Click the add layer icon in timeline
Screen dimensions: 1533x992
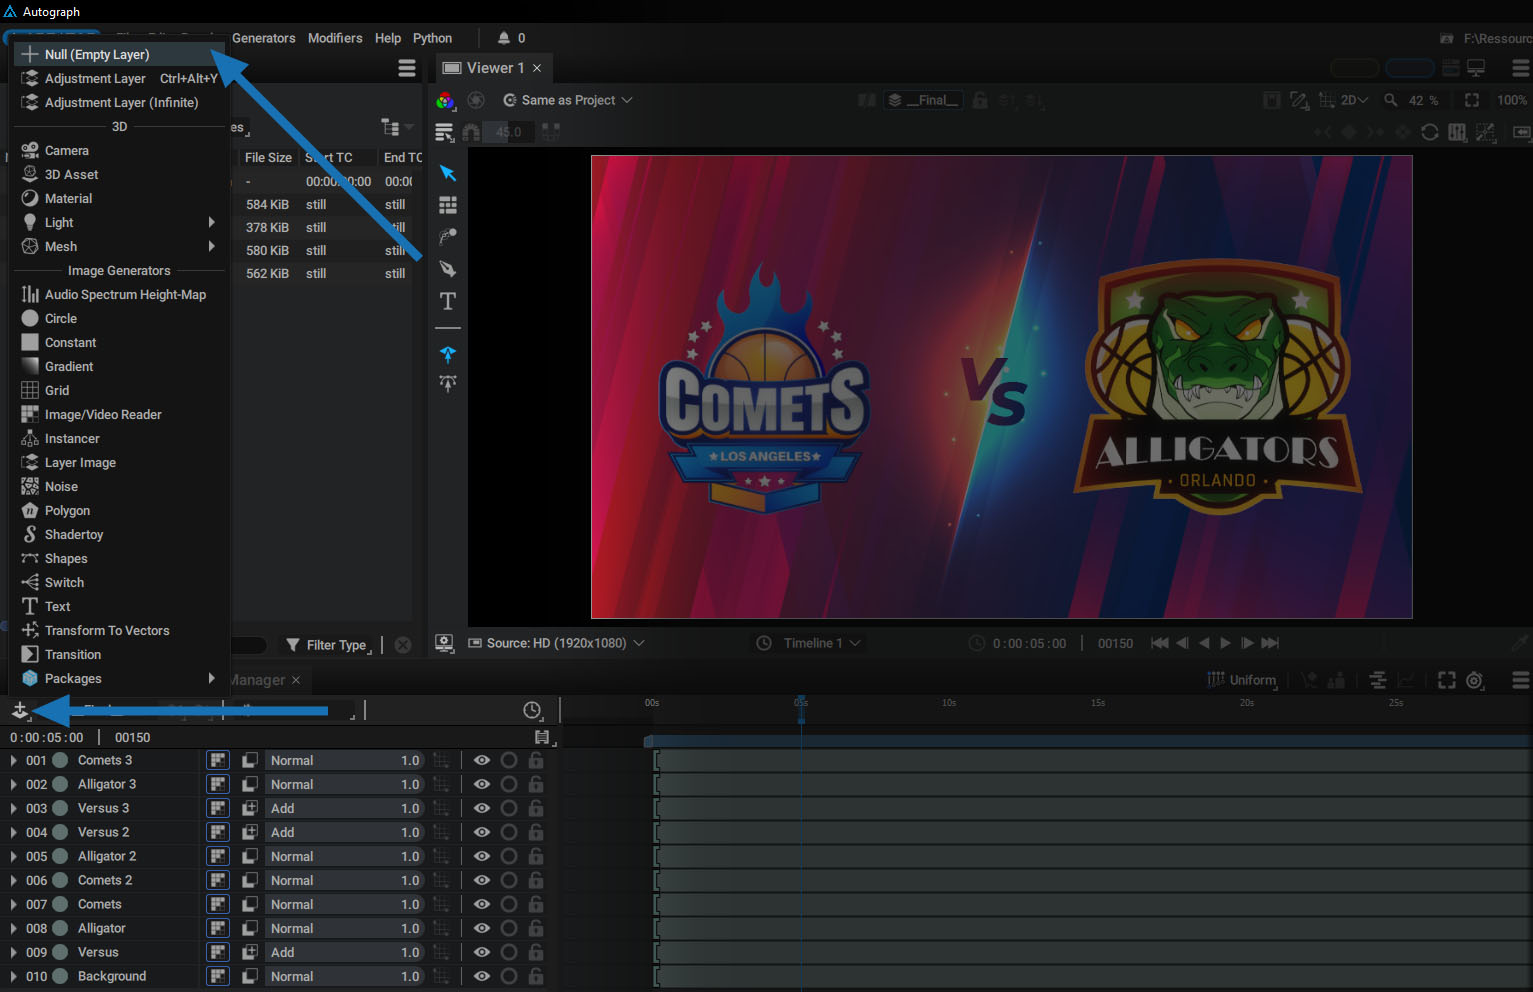click(x=20, y=710)
